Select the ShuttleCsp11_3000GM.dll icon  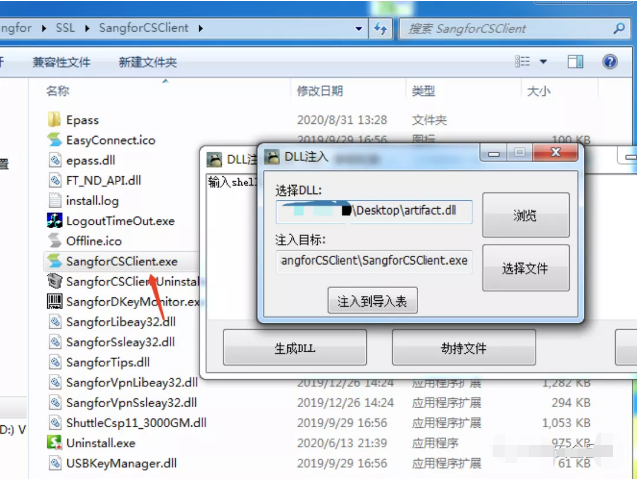pos(55,422)
